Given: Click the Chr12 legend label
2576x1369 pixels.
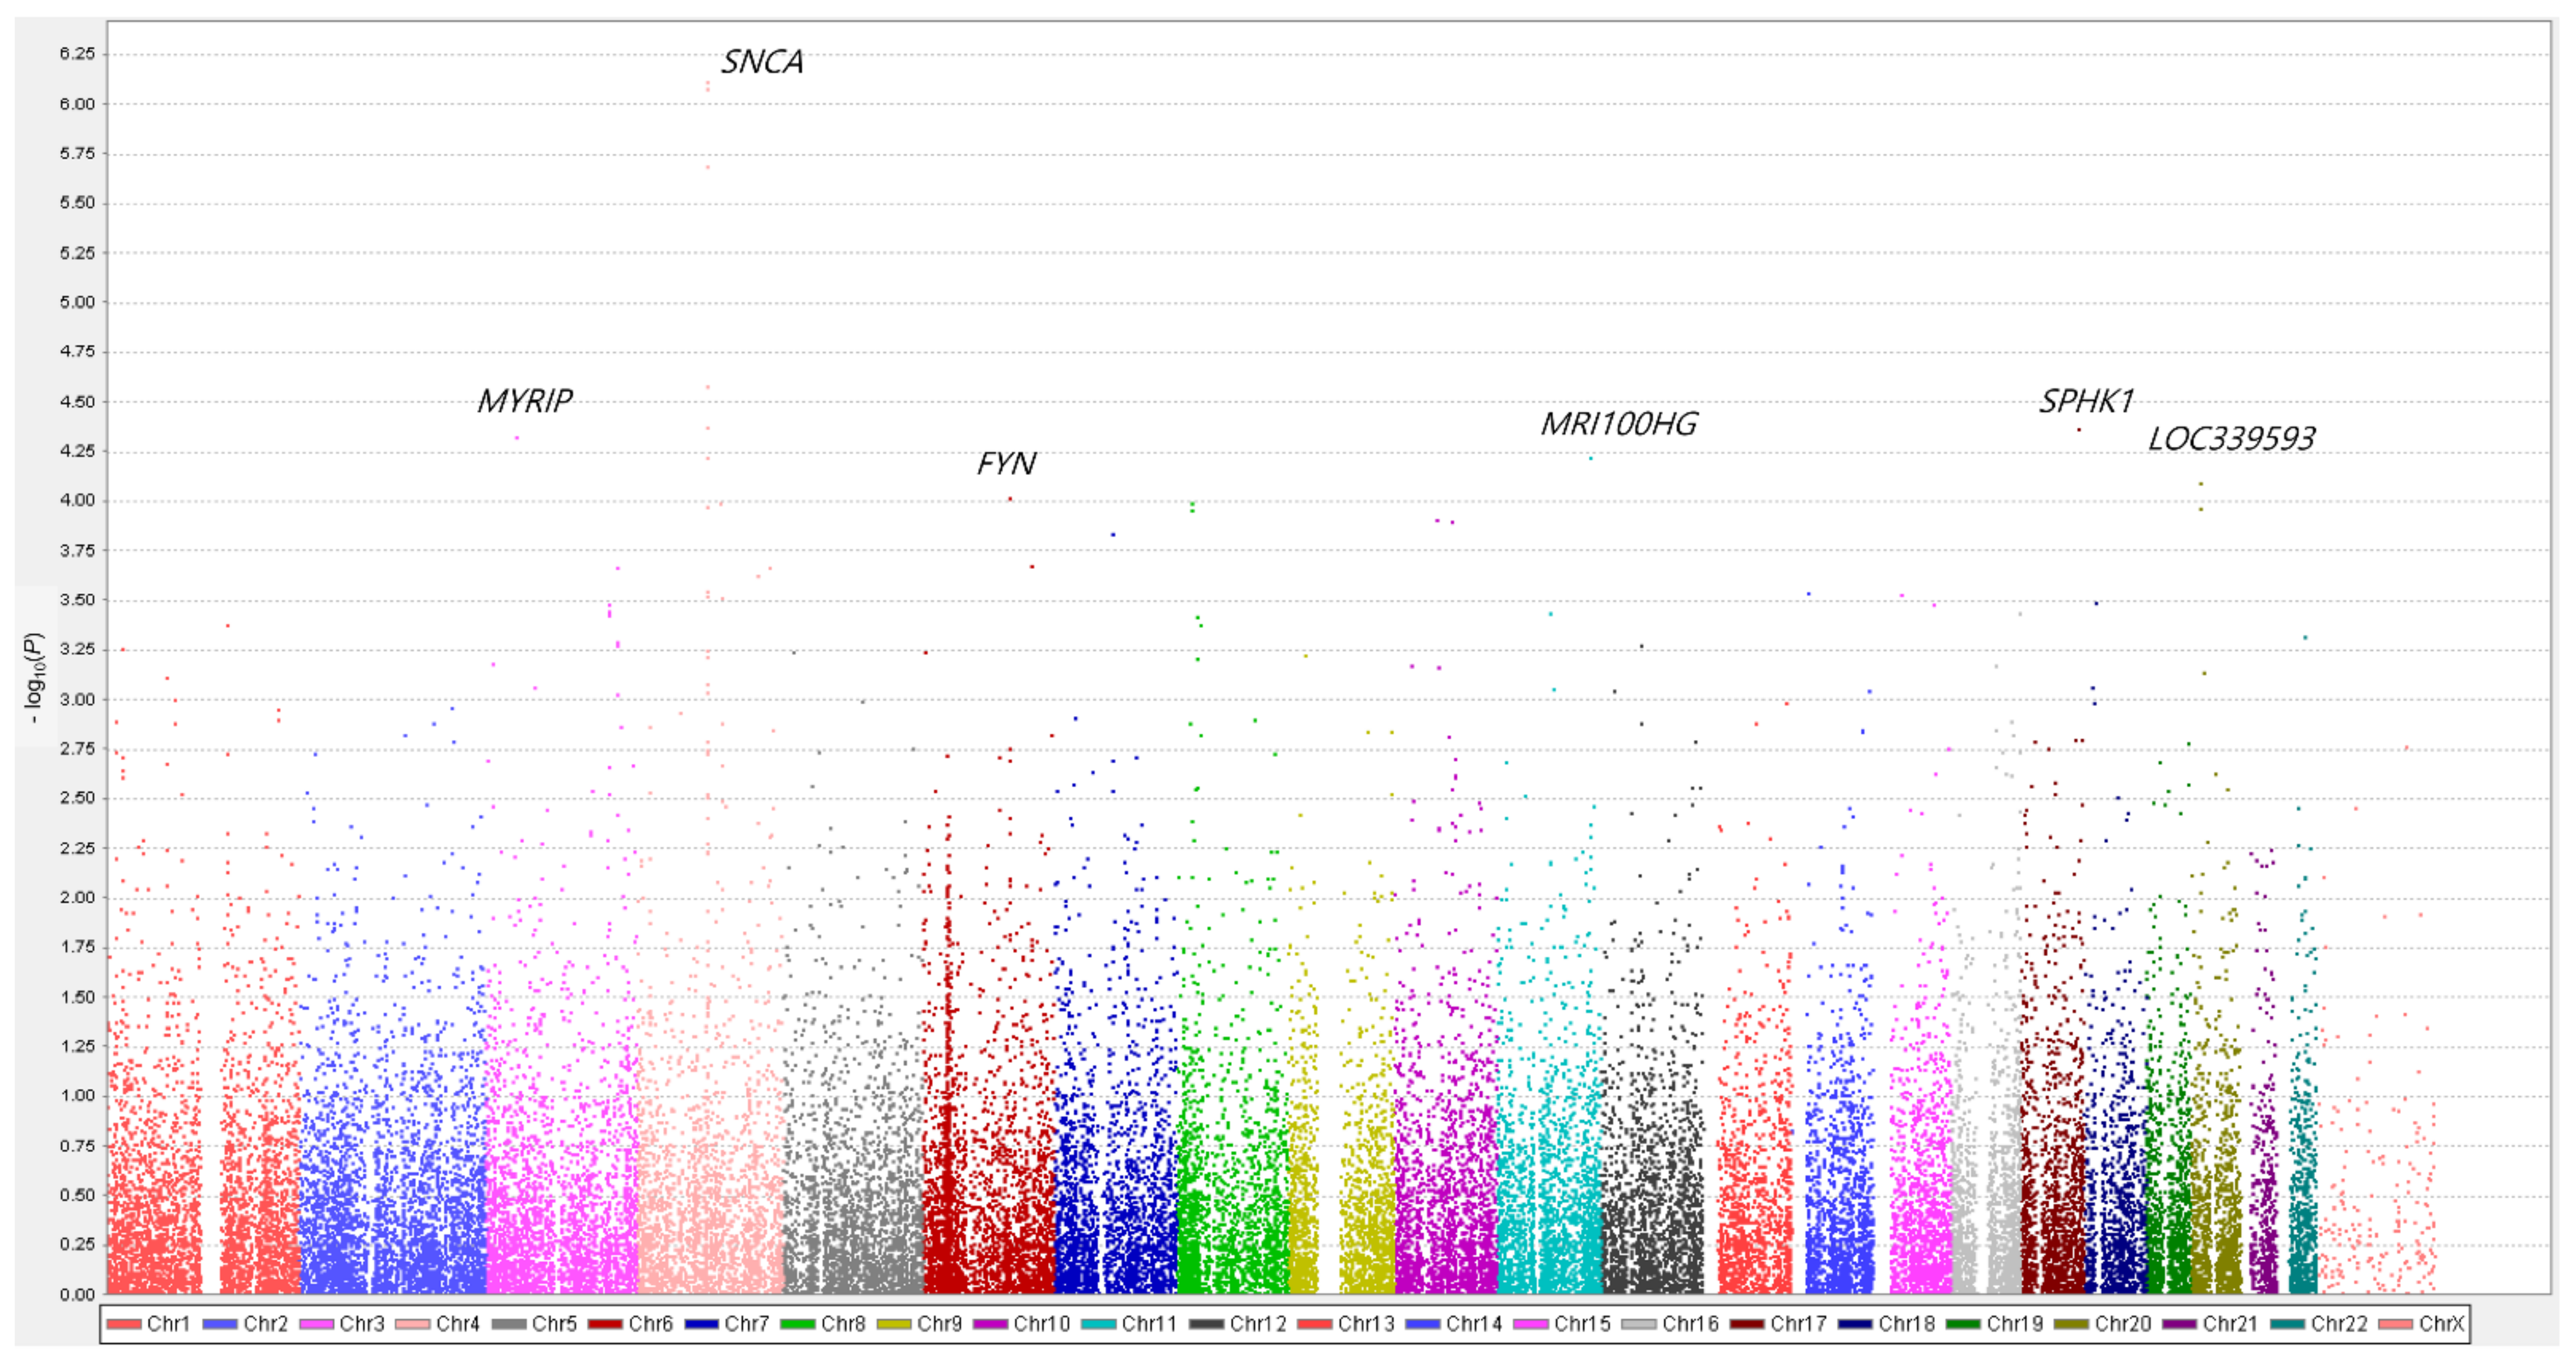Looking at the screenshot, I should (x=1258, y=1324).
